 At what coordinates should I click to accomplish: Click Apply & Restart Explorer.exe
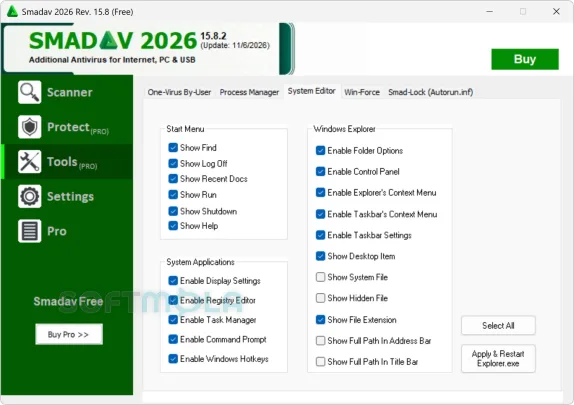(498, 358)
